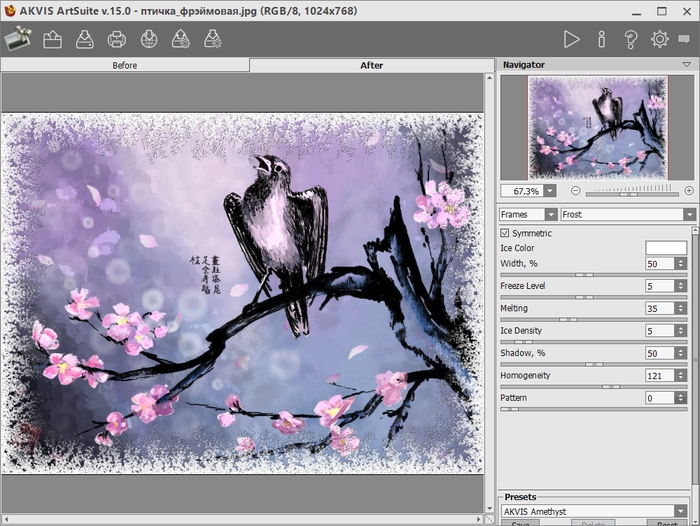The image size is (700, 526).
Task: Open the help question mark
Action: (x=630, y=39)
